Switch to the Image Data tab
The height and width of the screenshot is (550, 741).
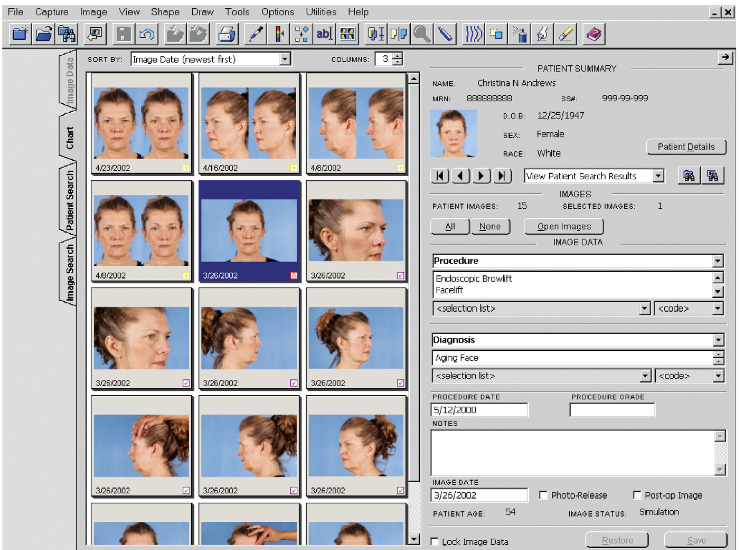point(69,81)
